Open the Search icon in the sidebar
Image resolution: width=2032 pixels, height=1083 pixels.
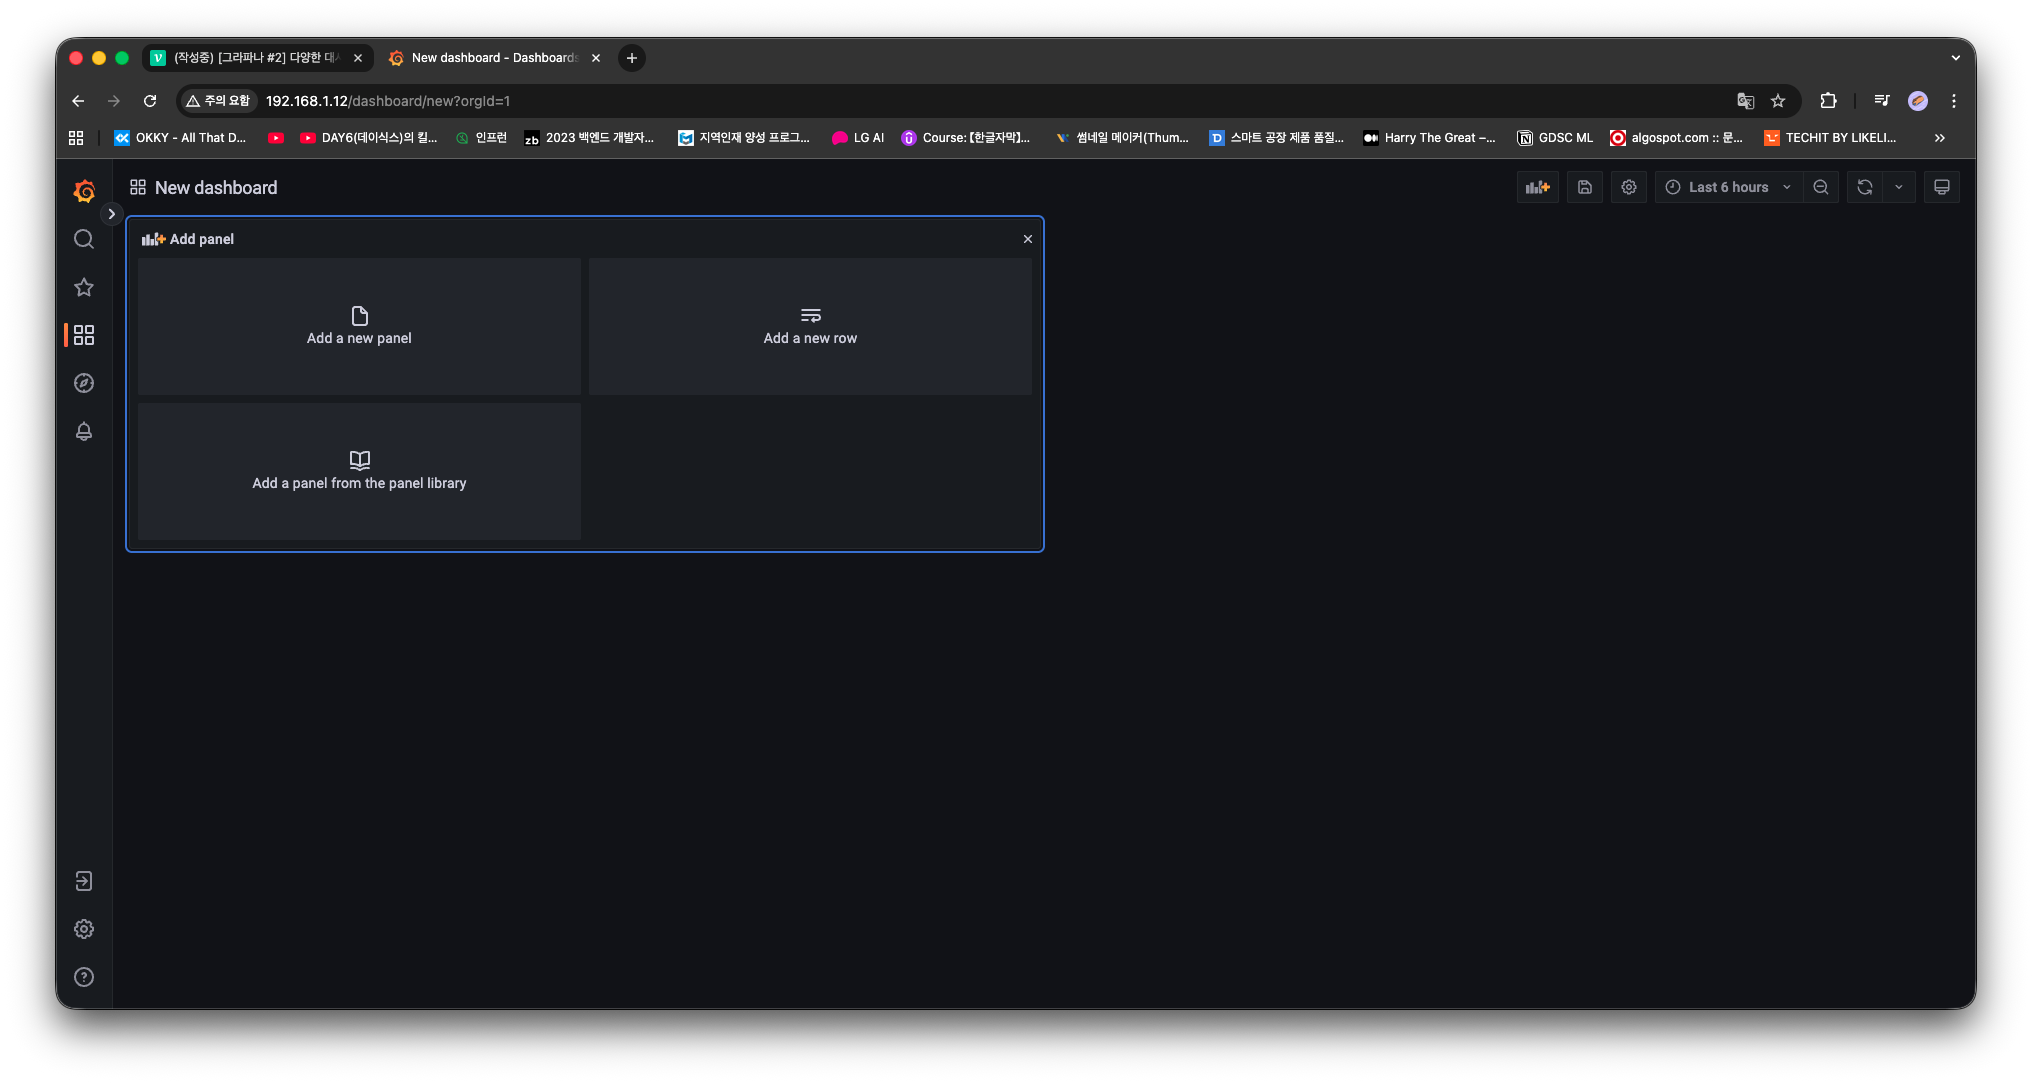84,239
